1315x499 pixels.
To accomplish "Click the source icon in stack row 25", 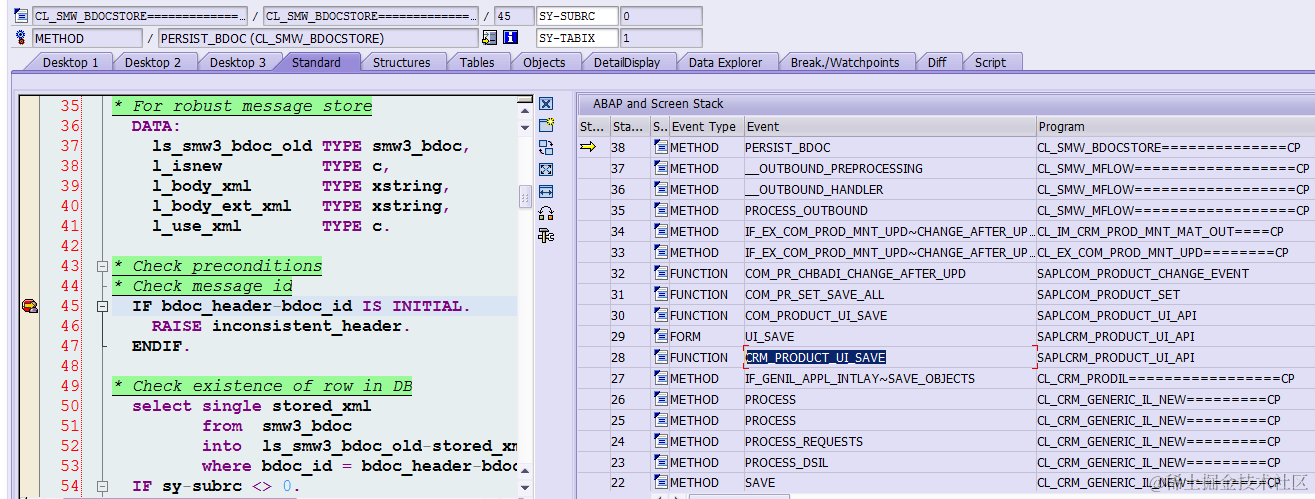I will pos(660,420).
